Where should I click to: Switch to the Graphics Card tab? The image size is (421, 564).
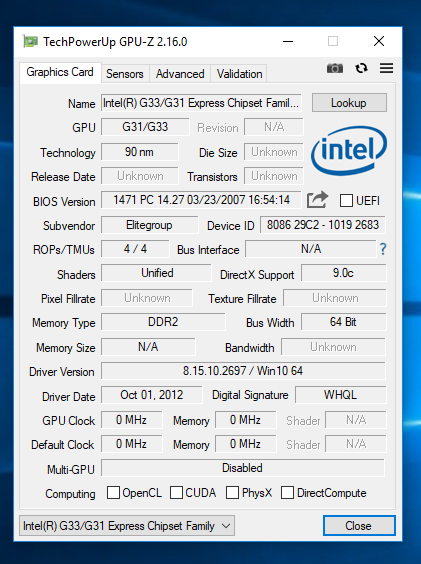pyautogui.click(x=60, y=72)
